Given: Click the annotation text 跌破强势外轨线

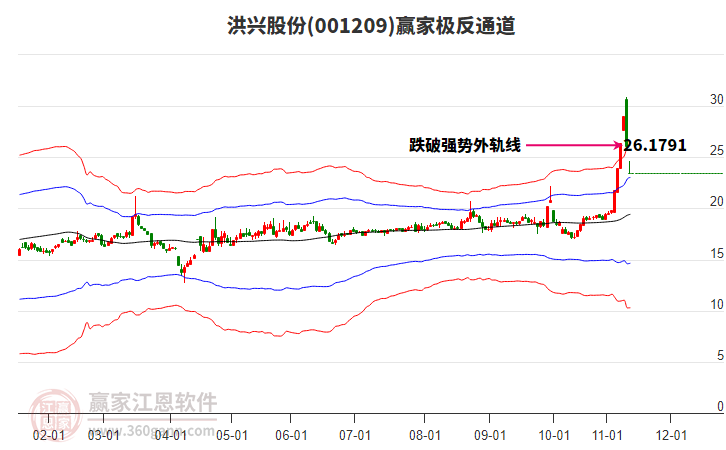Looking at the screenshot, I should pos(465,145).
